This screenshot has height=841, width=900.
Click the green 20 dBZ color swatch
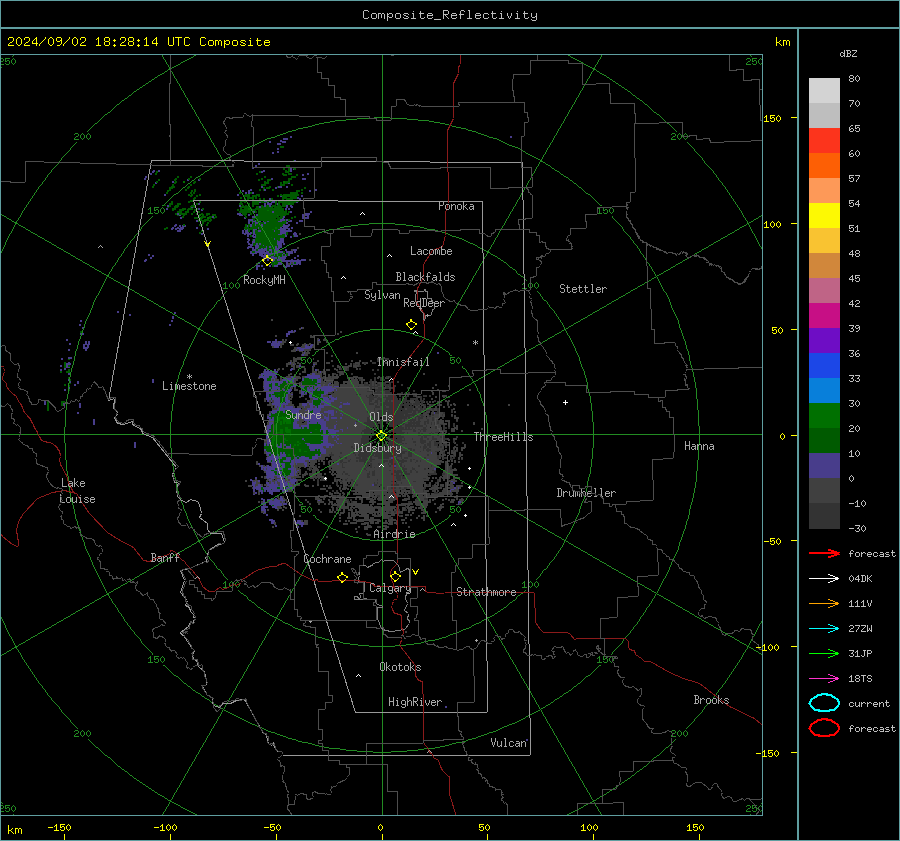tap(824, 415)
